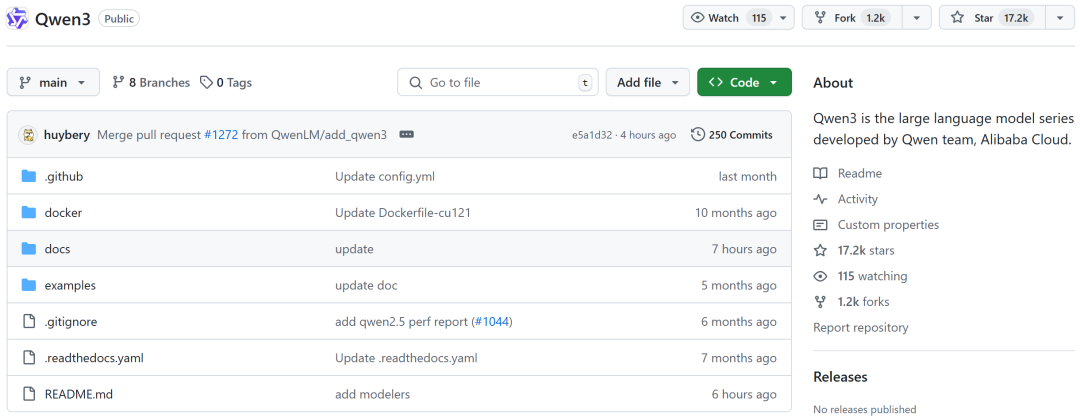Open the #1044 pull request link
Screen dimensions: 1080x418
pyautogui.click(x=492, y=322)
